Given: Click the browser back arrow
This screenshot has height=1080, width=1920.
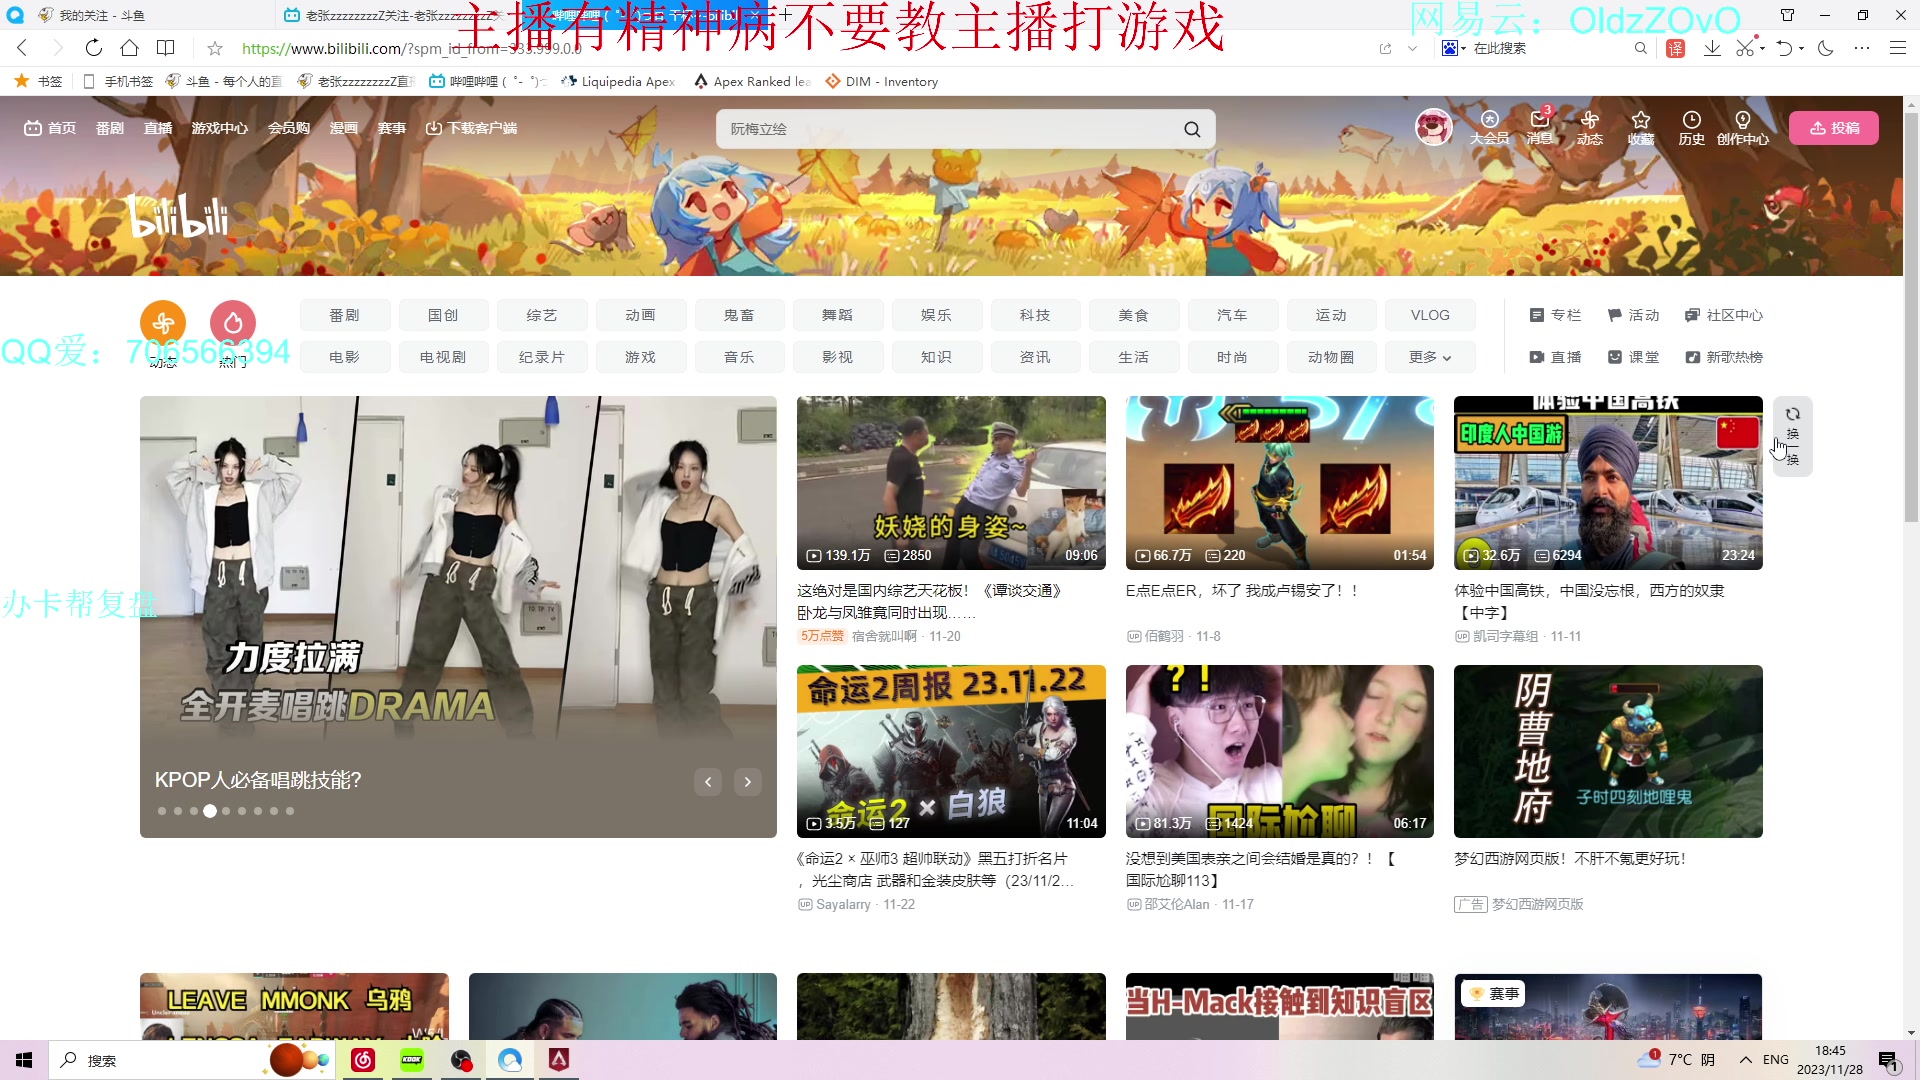Looking at the screenshot, I should coord(22,48).
